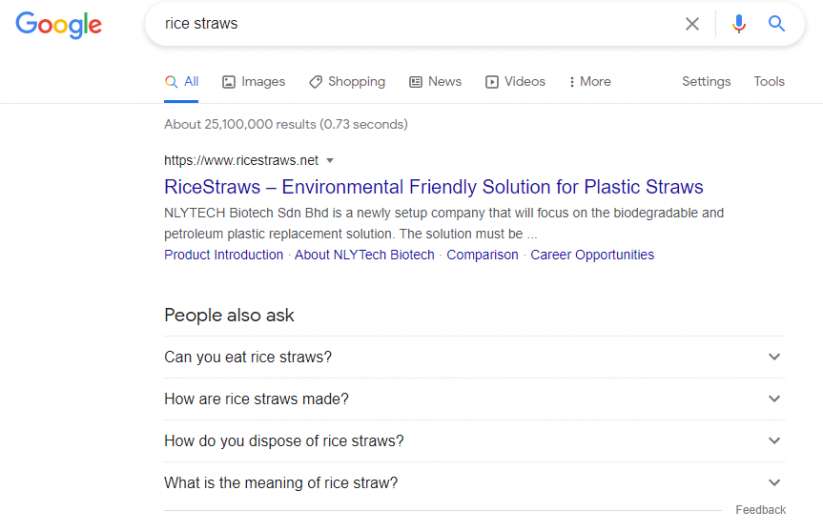823x532 pixels.
Task: Expand "What is the meaning of rice straw?" chevron
Action: click(x=774, y=483)
